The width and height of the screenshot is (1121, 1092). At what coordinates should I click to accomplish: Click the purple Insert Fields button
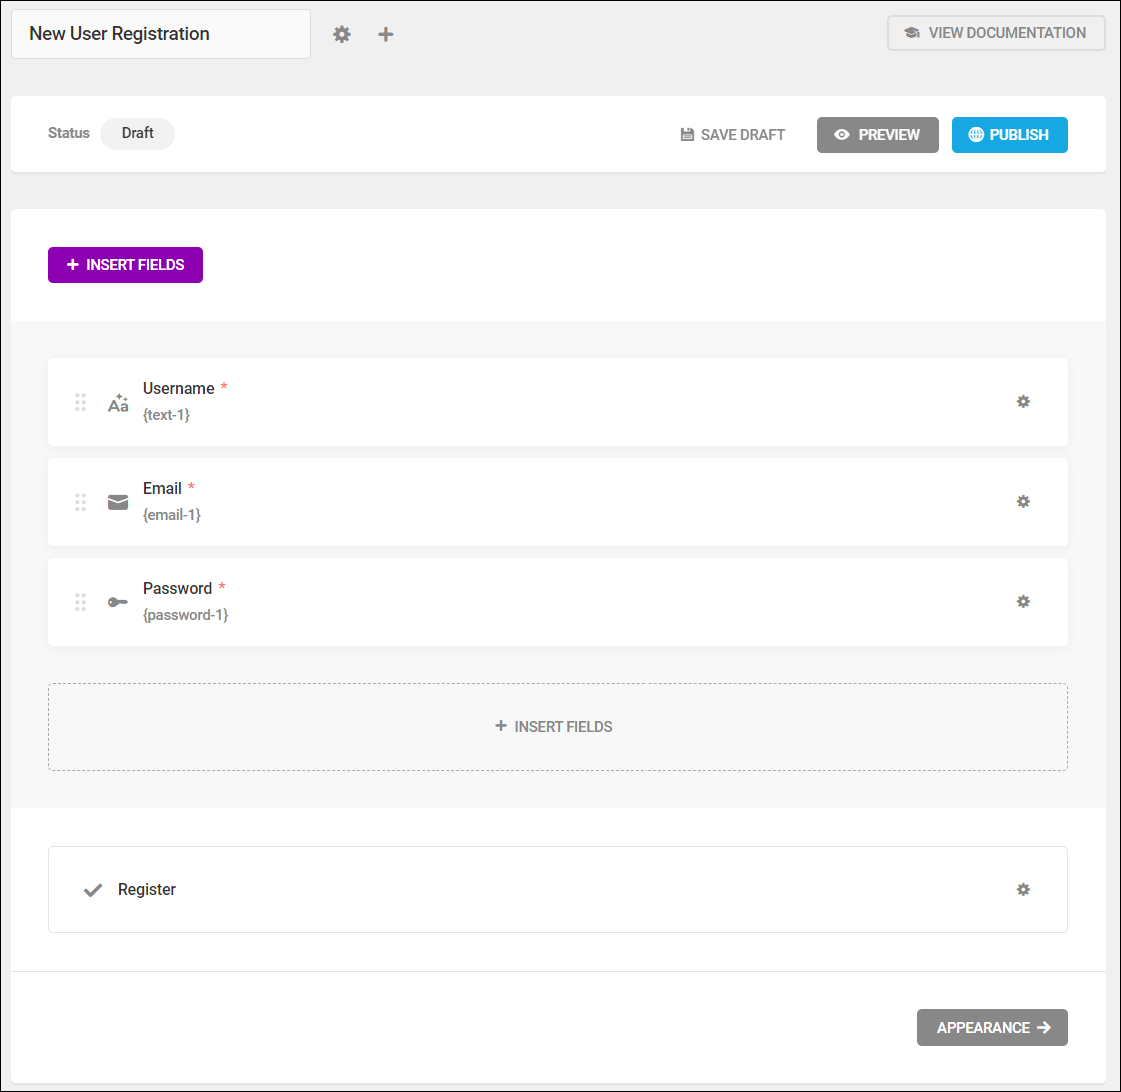(125, 265)
